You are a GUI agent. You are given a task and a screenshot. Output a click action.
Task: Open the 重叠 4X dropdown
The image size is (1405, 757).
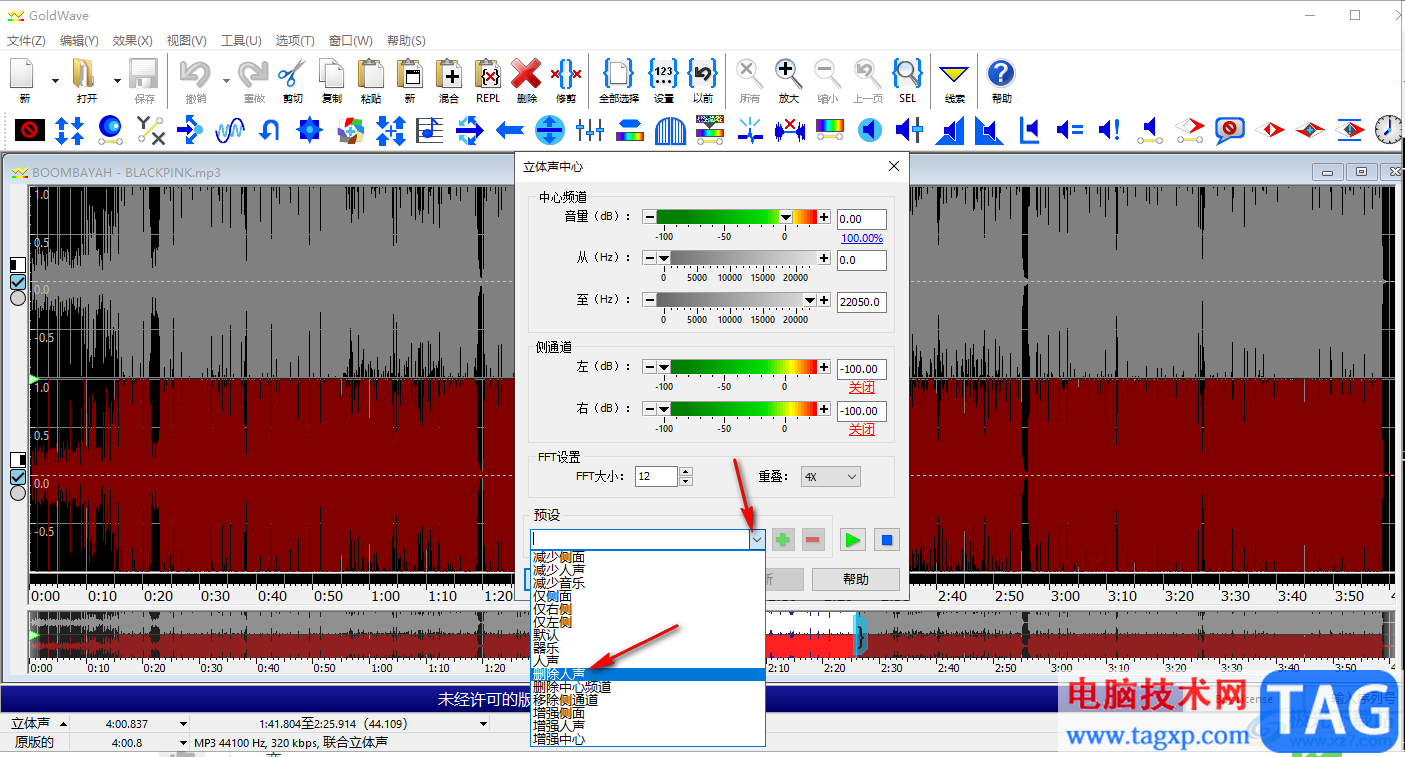(830, 477)
